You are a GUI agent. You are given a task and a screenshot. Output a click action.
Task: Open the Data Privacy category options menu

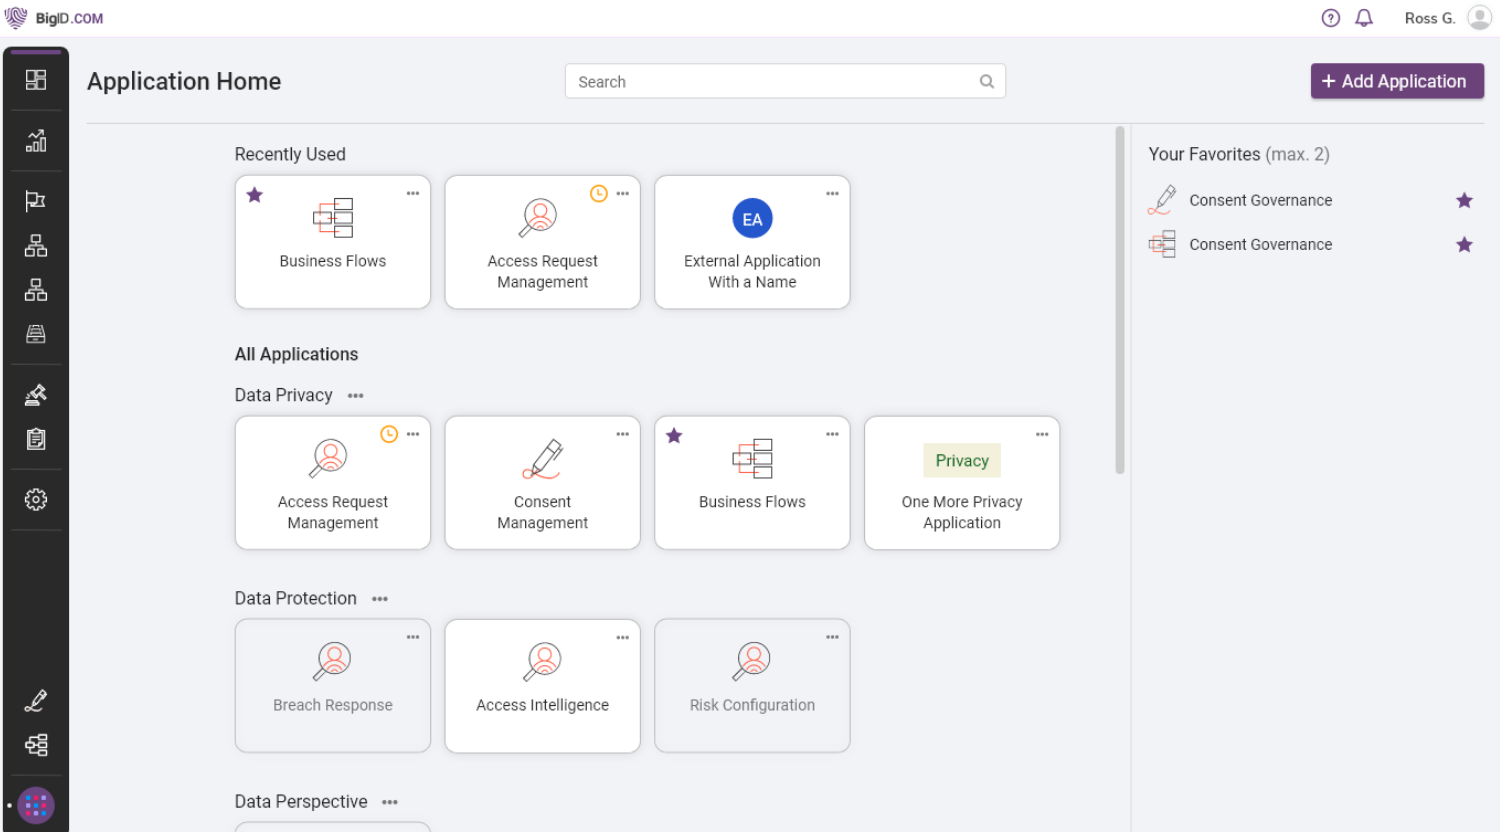pos(354,396)
